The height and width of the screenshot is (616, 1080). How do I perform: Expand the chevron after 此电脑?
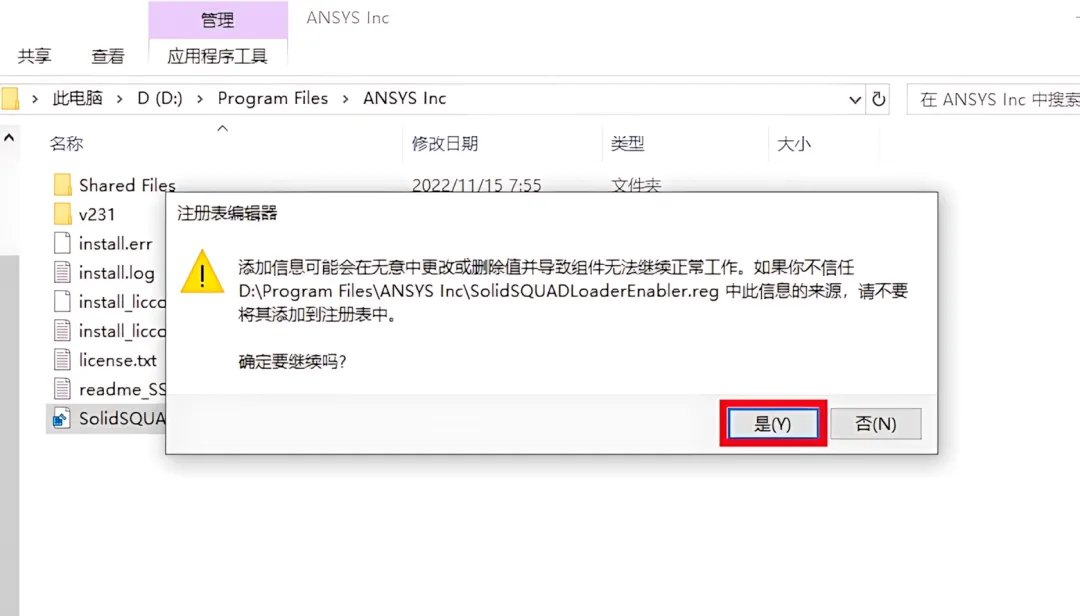click(120, 99)
